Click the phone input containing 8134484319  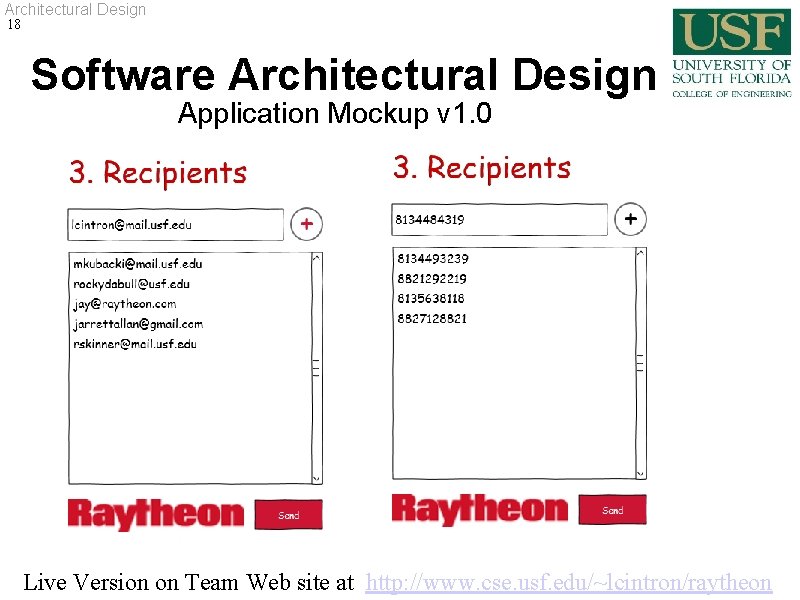coord(499,219)
